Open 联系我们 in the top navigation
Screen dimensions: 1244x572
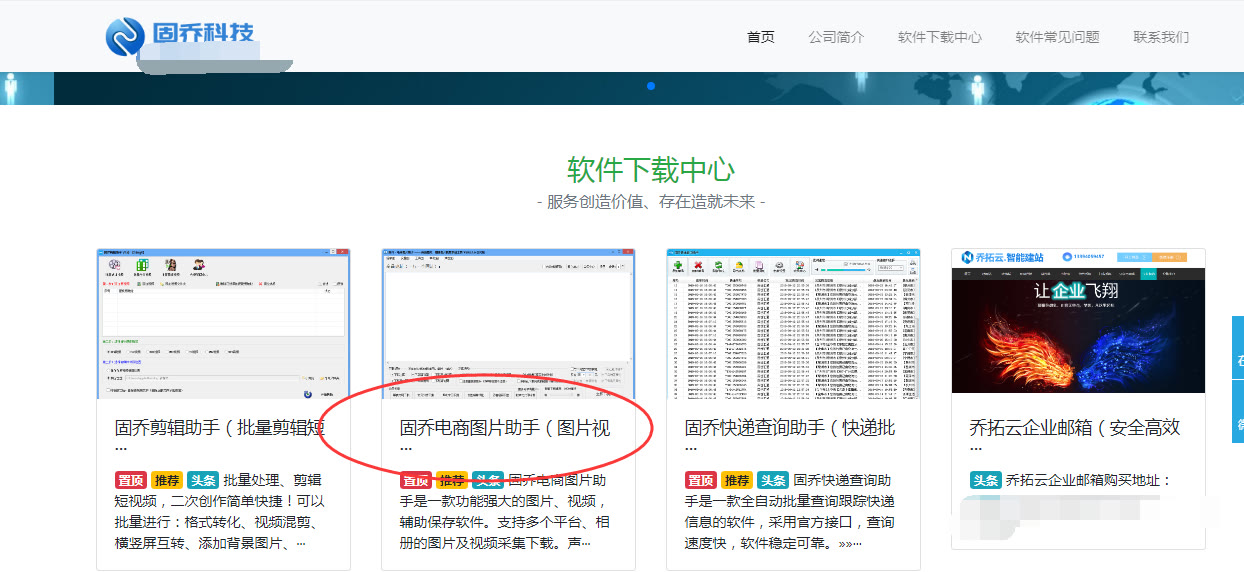pos(1161,37)
